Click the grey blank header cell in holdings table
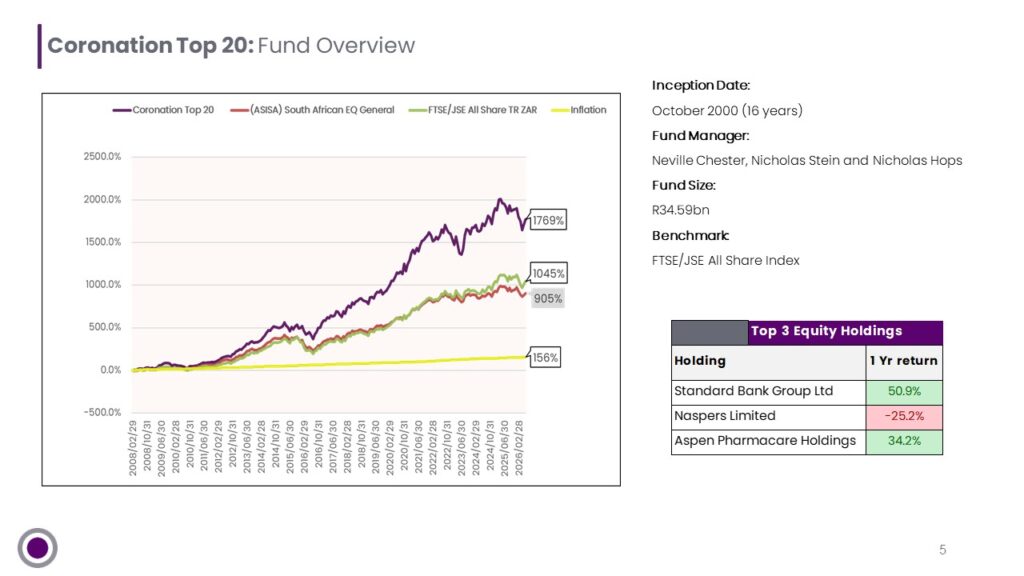 tap(710, 332)
